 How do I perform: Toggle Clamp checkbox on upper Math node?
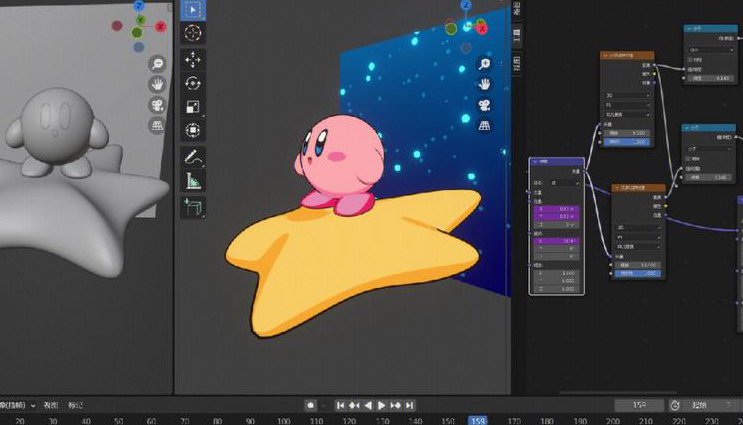tap(691, 60)
